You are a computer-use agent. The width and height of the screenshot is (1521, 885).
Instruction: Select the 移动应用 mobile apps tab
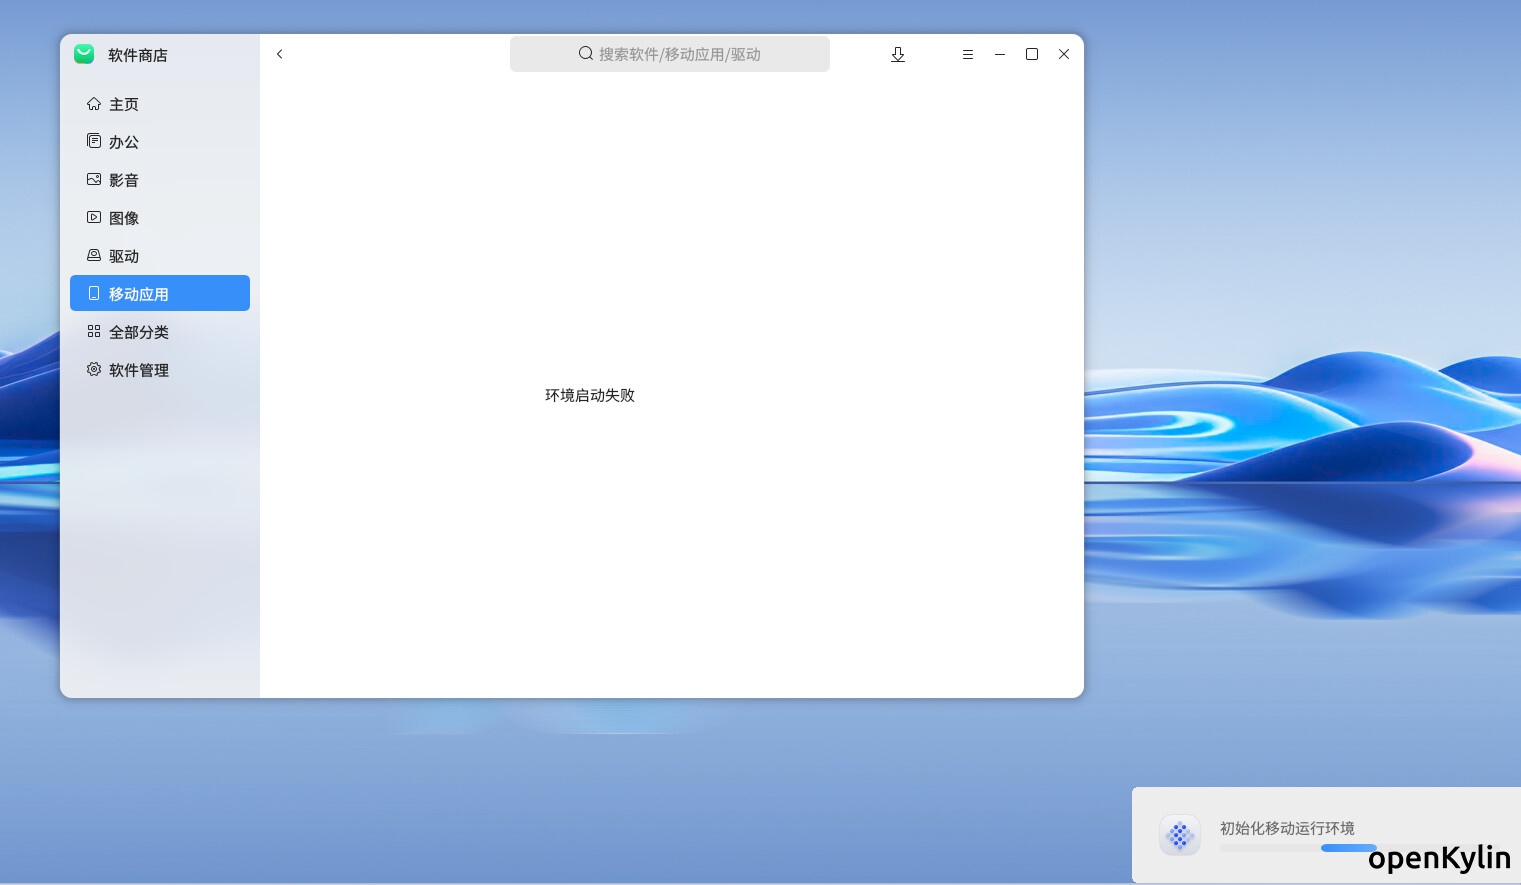pyautogui.click(x=160, y=294)
